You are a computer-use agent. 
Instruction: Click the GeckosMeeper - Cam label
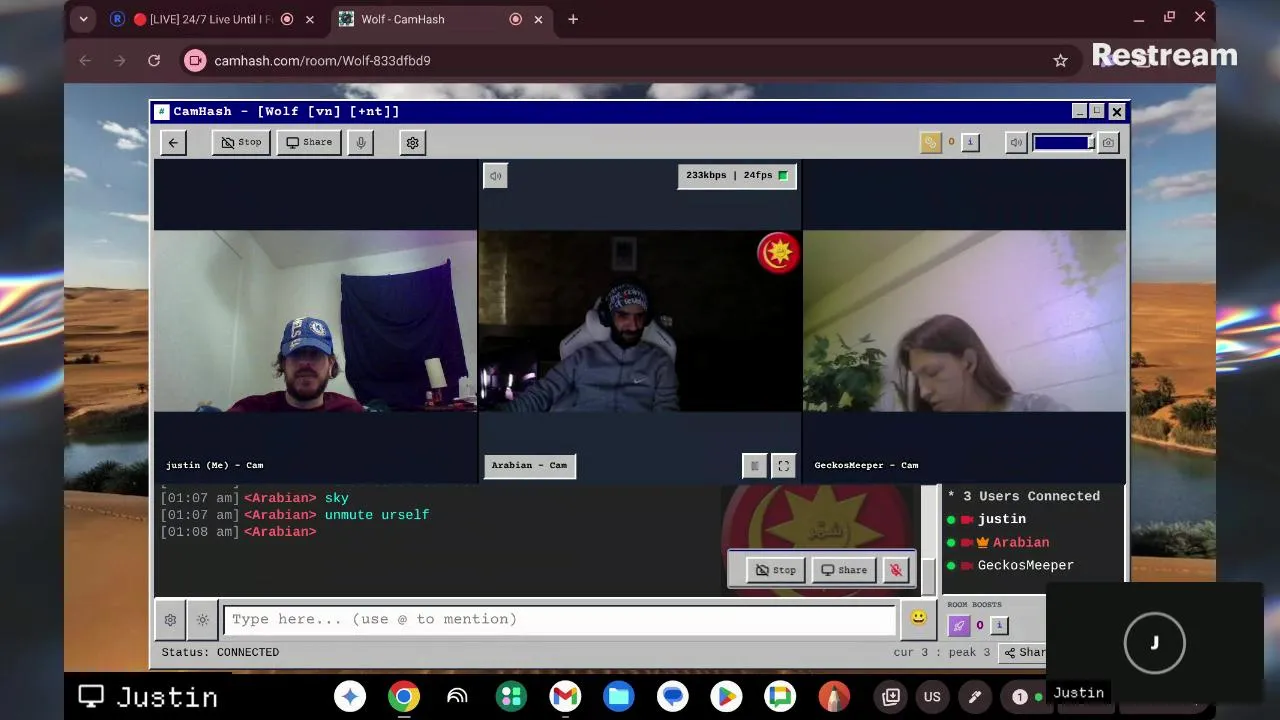[x=866, y=465]
